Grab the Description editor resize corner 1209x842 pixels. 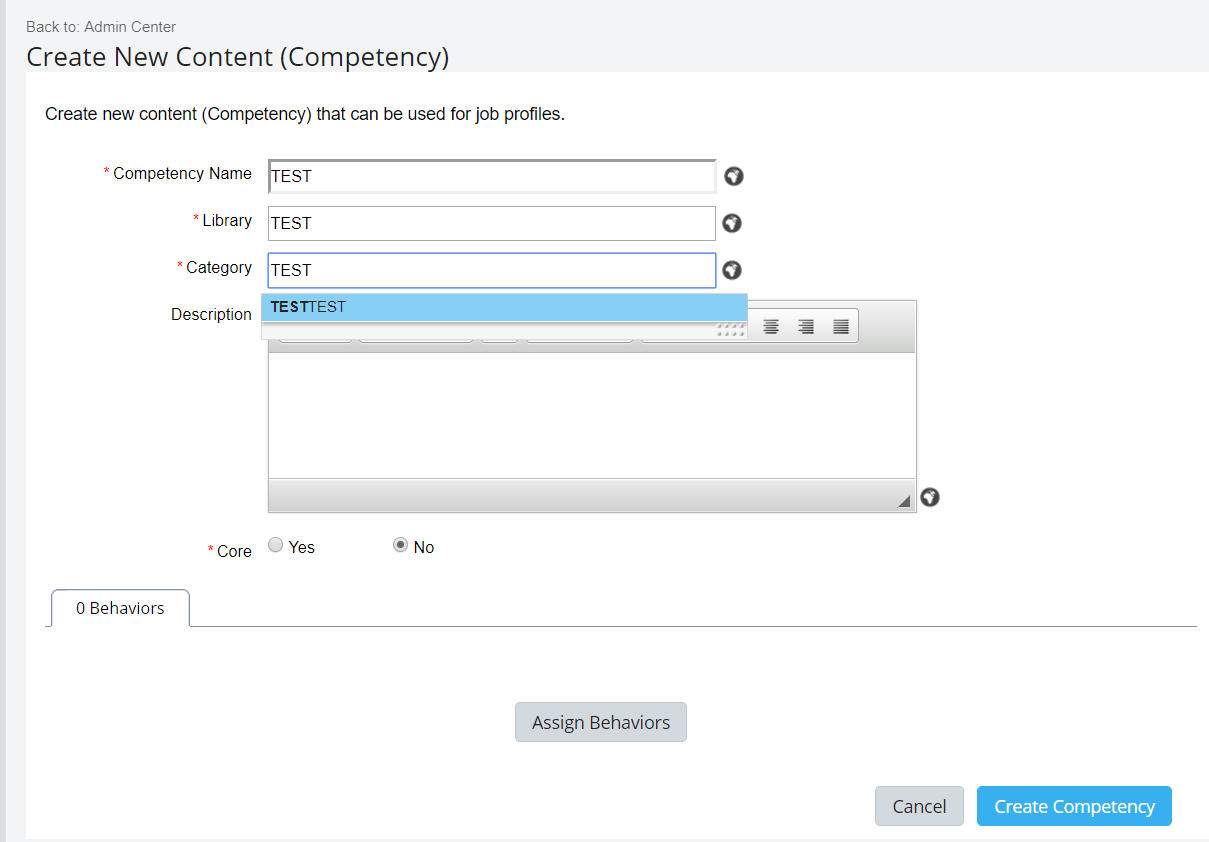pyautogui.click(x=904, y=501)
